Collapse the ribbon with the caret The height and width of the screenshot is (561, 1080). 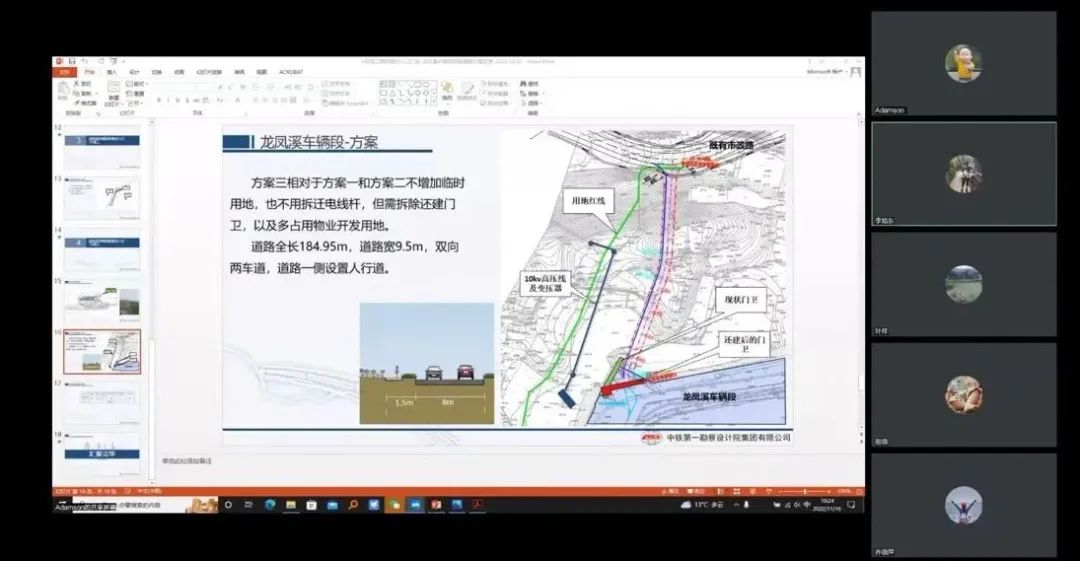pyautogui.click(x=859, y=114)
